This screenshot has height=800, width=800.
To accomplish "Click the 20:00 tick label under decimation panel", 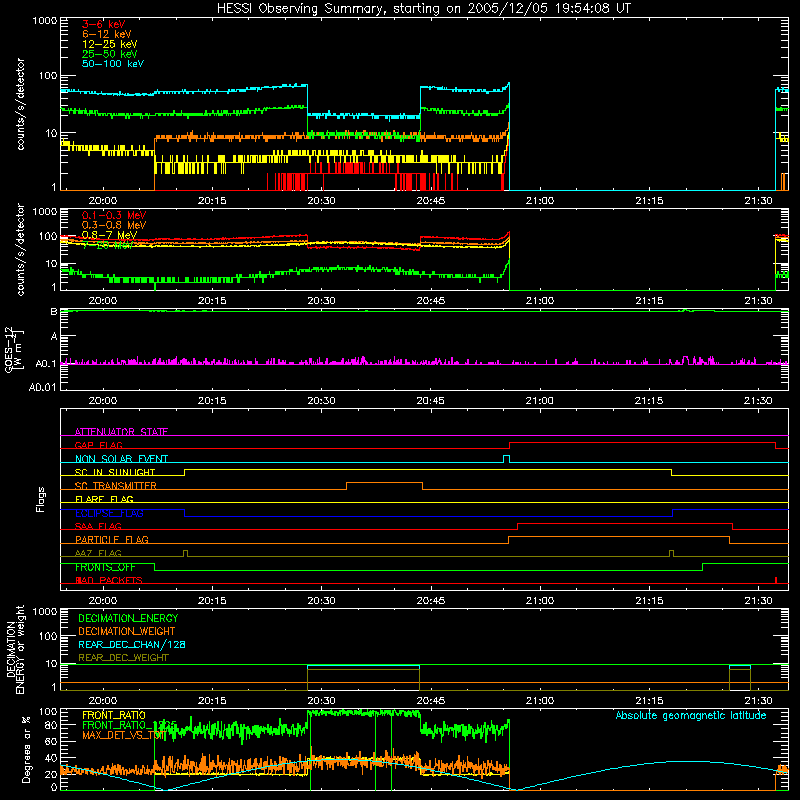I will [x=103, y=701].
